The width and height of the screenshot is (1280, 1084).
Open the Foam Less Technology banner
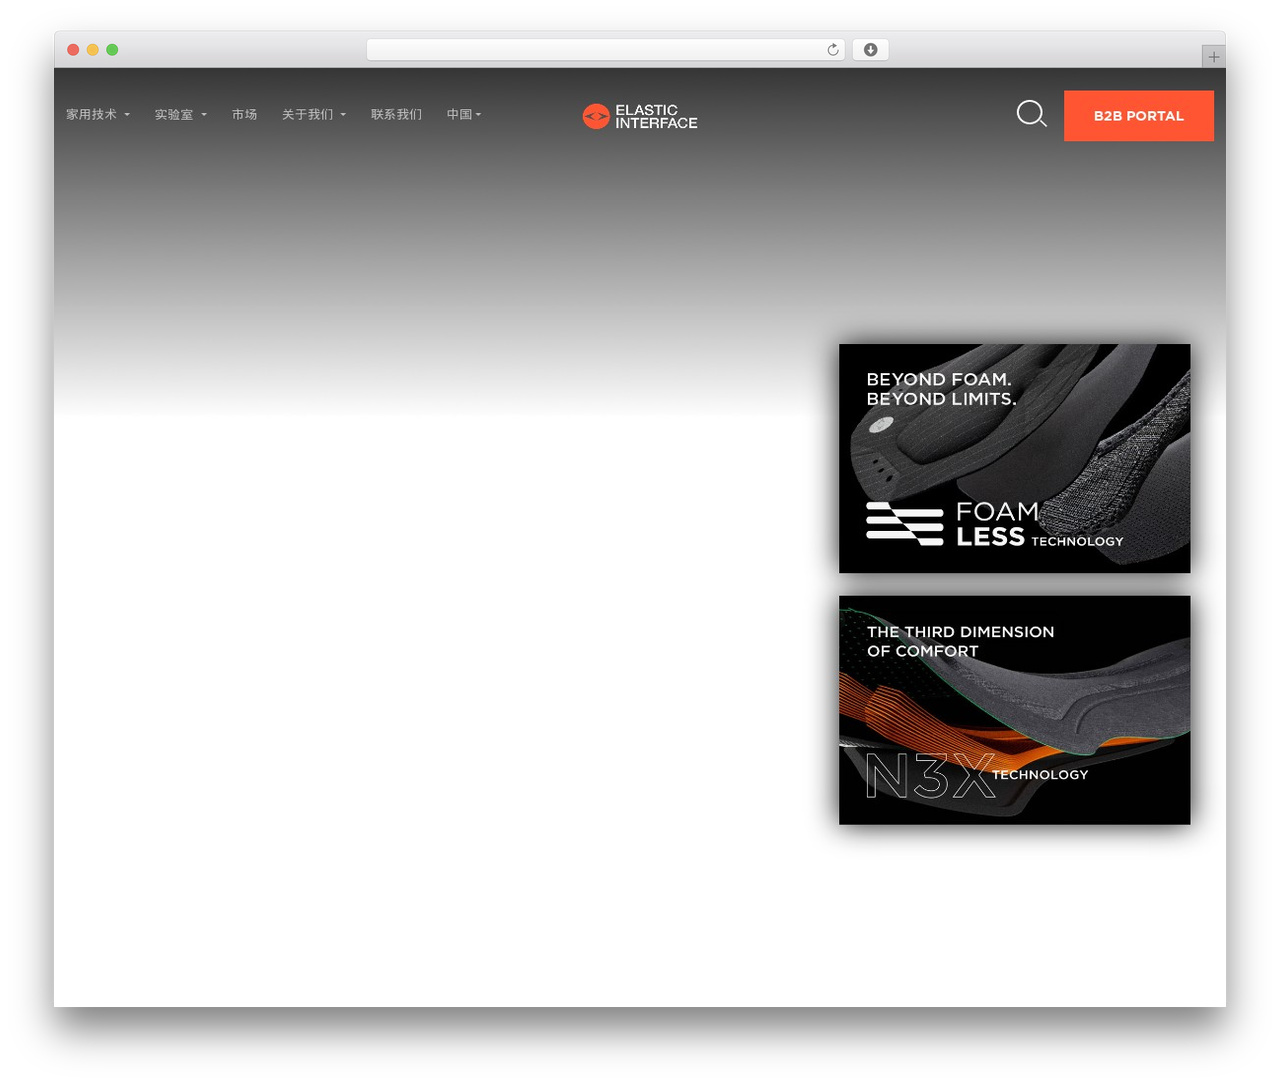tap(1014, 459)
